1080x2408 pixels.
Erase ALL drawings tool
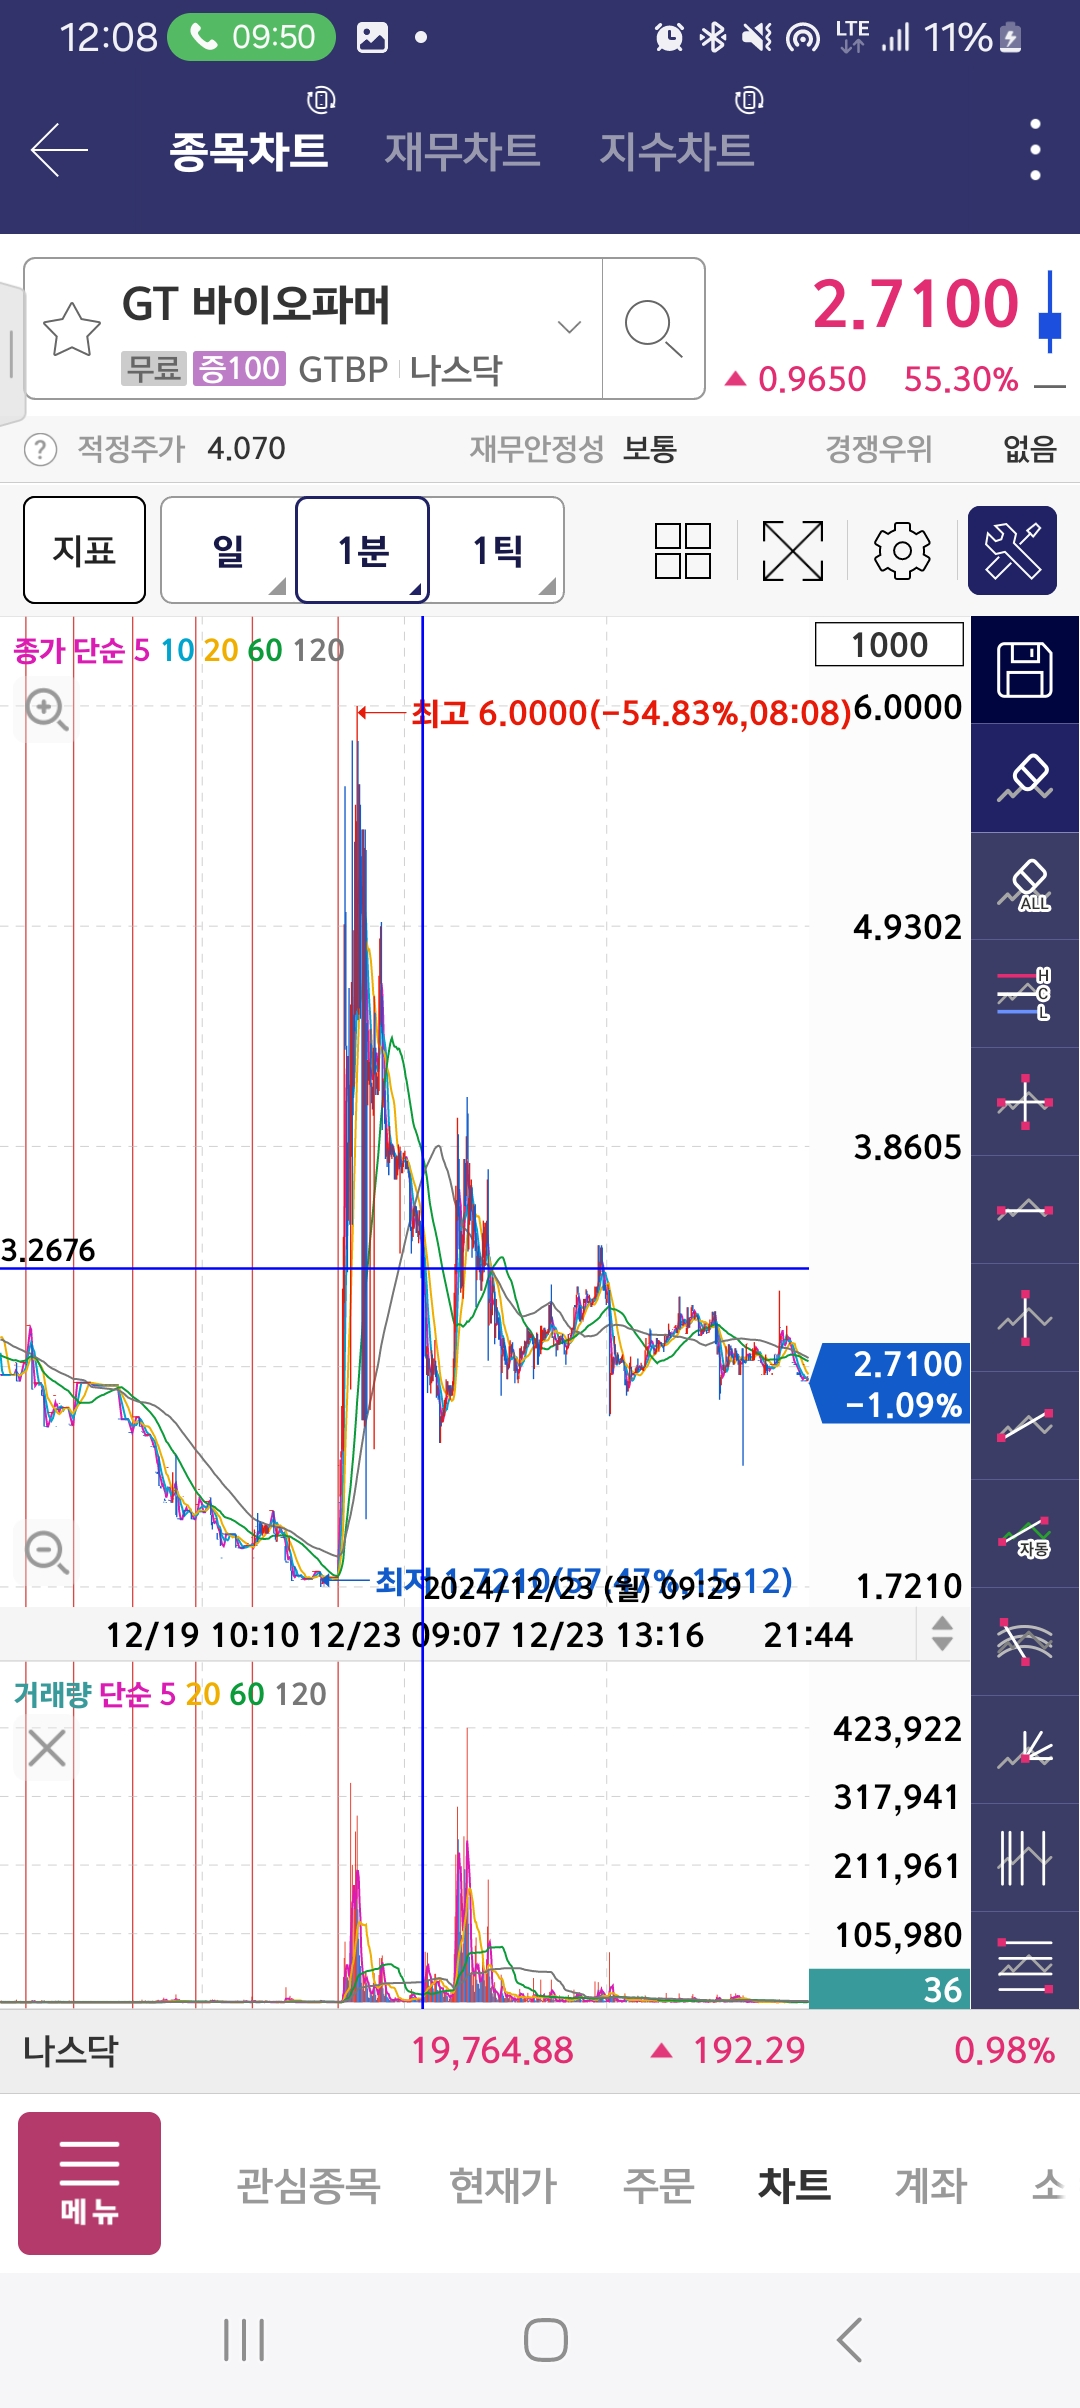coord(1025,886)
